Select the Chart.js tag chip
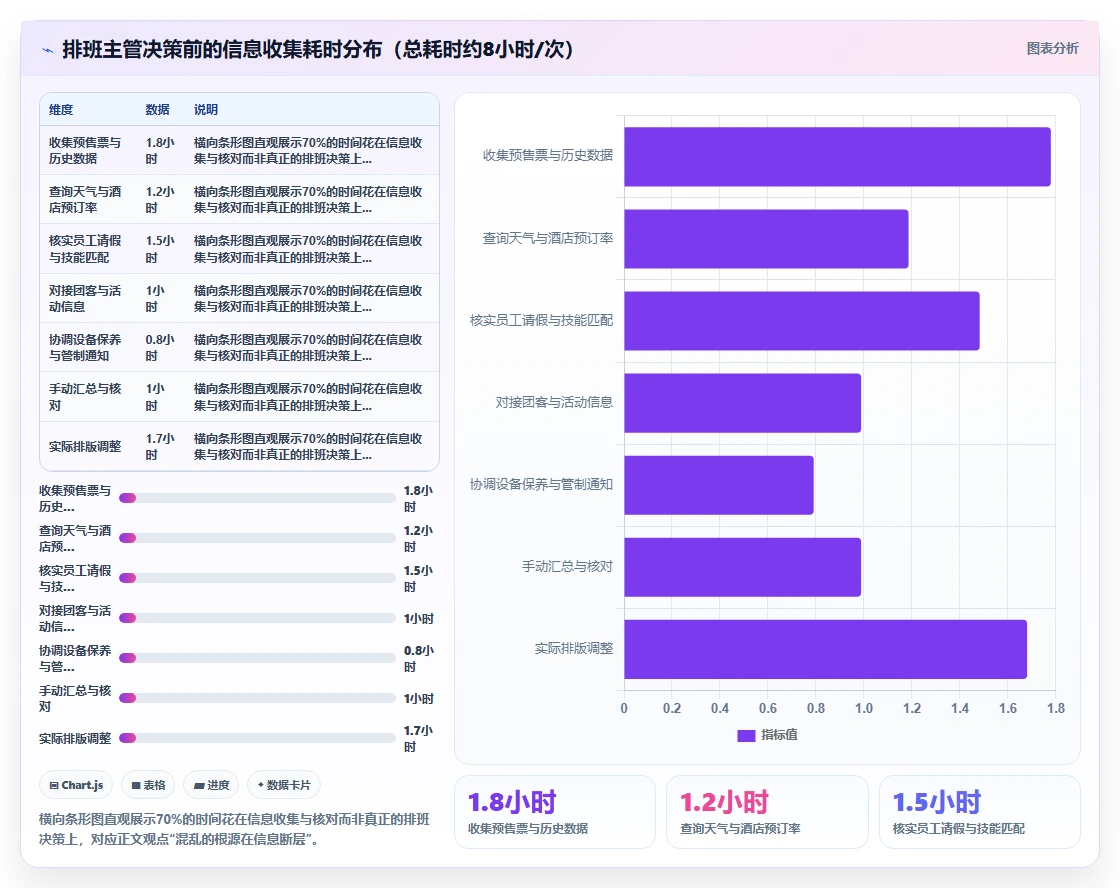The width and height of the screenshot is (1120, 888). 76,785
